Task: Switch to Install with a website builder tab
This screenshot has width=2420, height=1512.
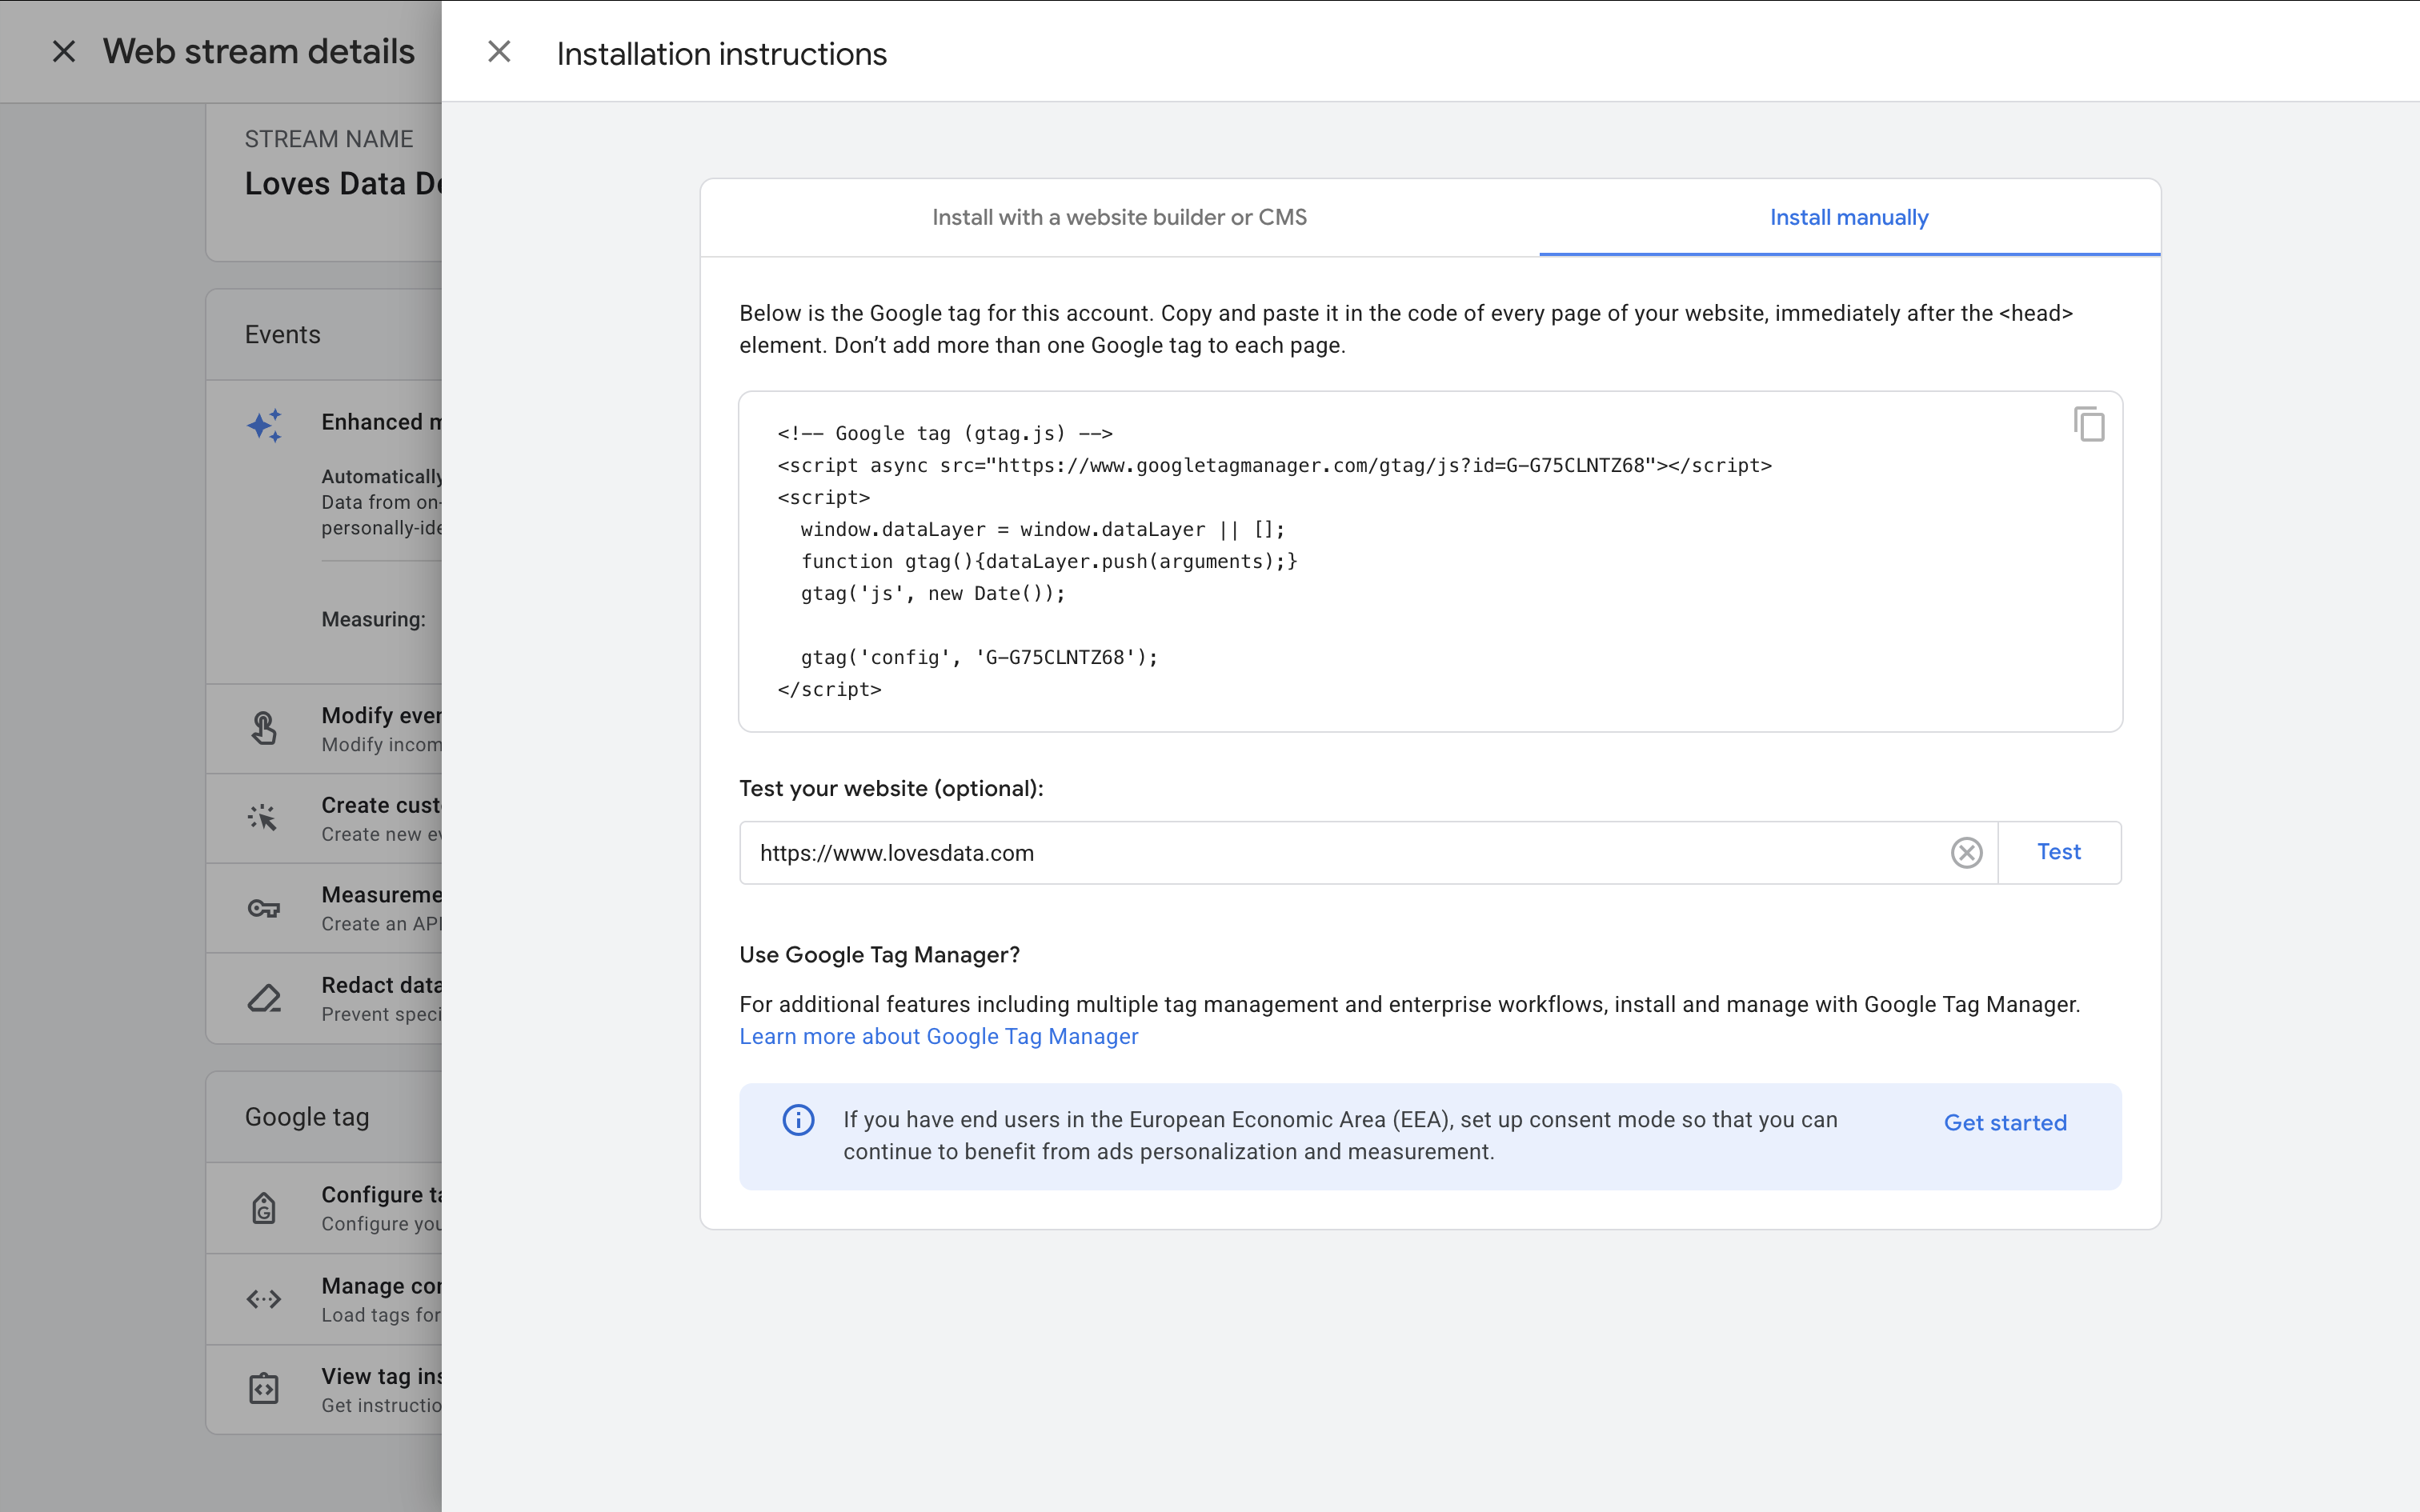Action: pyautogui.click(x=1118, y=216)
